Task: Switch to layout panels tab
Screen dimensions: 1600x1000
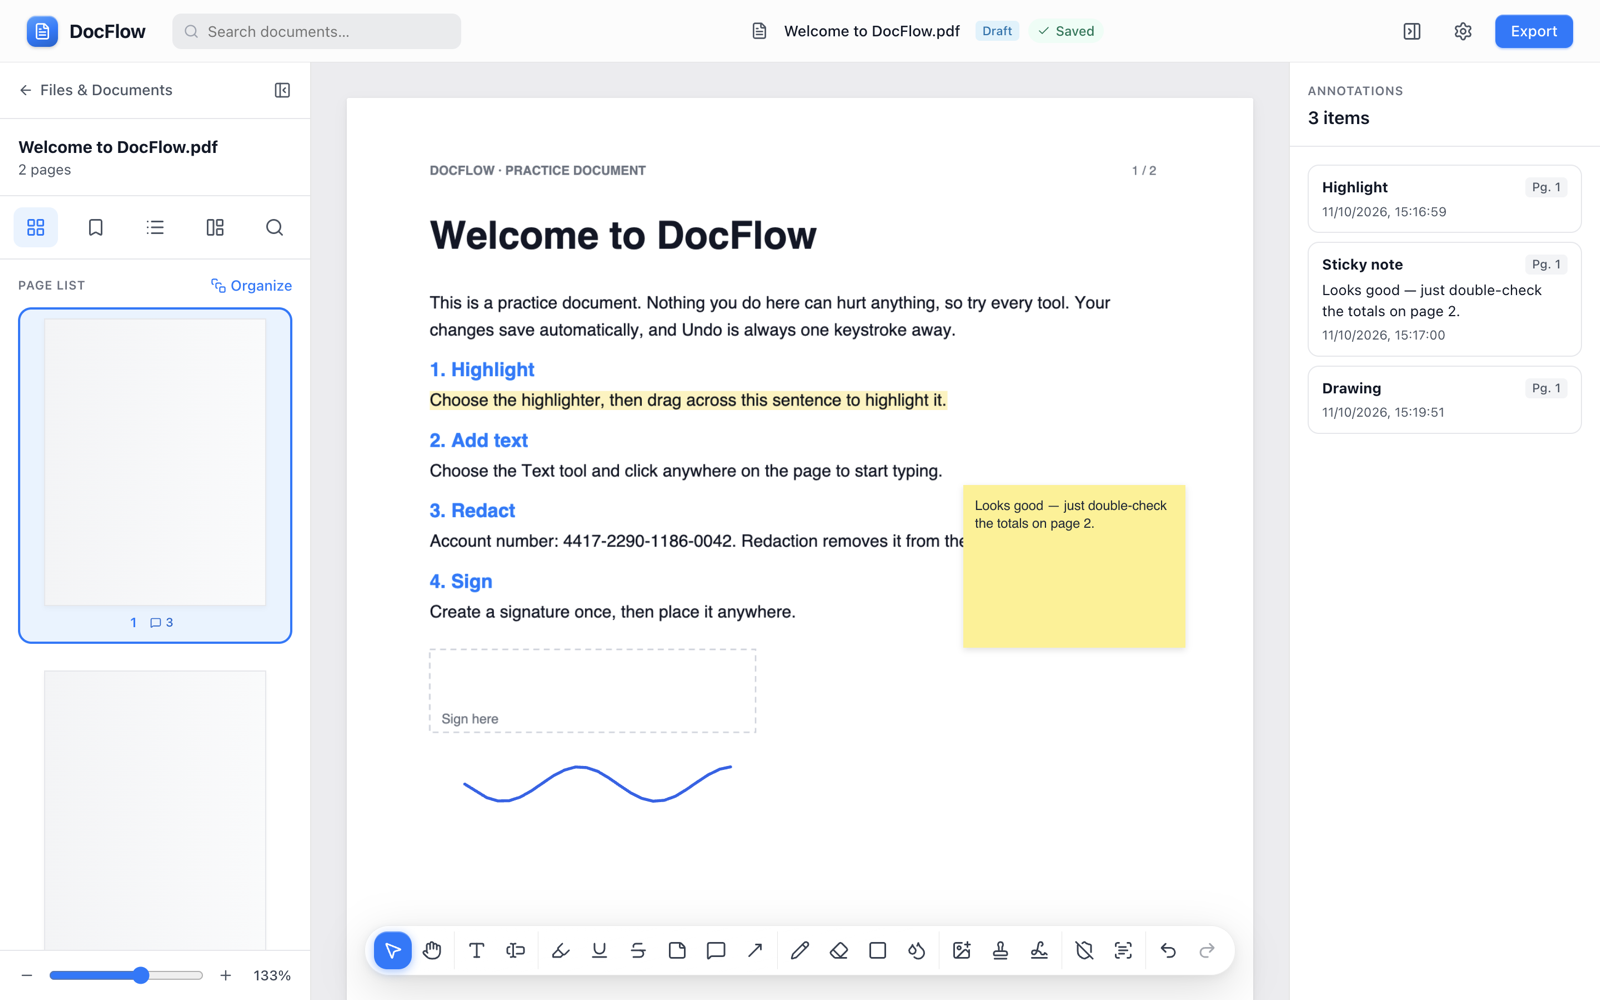Action: pyautogui.click(x=215, y=227)
